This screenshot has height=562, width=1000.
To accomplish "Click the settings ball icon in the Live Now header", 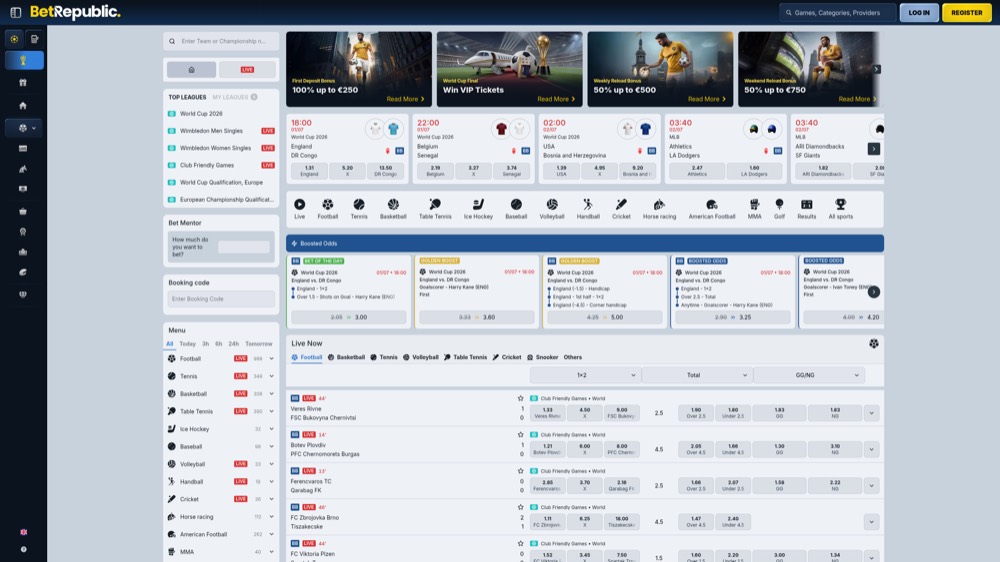I will (x=873, y=344).
